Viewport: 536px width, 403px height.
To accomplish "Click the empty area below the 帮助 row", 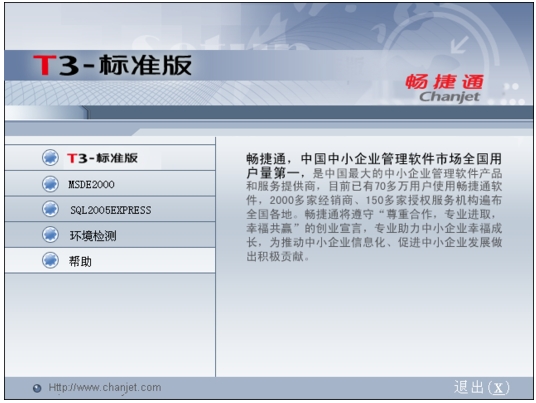I will pos(110,325).
